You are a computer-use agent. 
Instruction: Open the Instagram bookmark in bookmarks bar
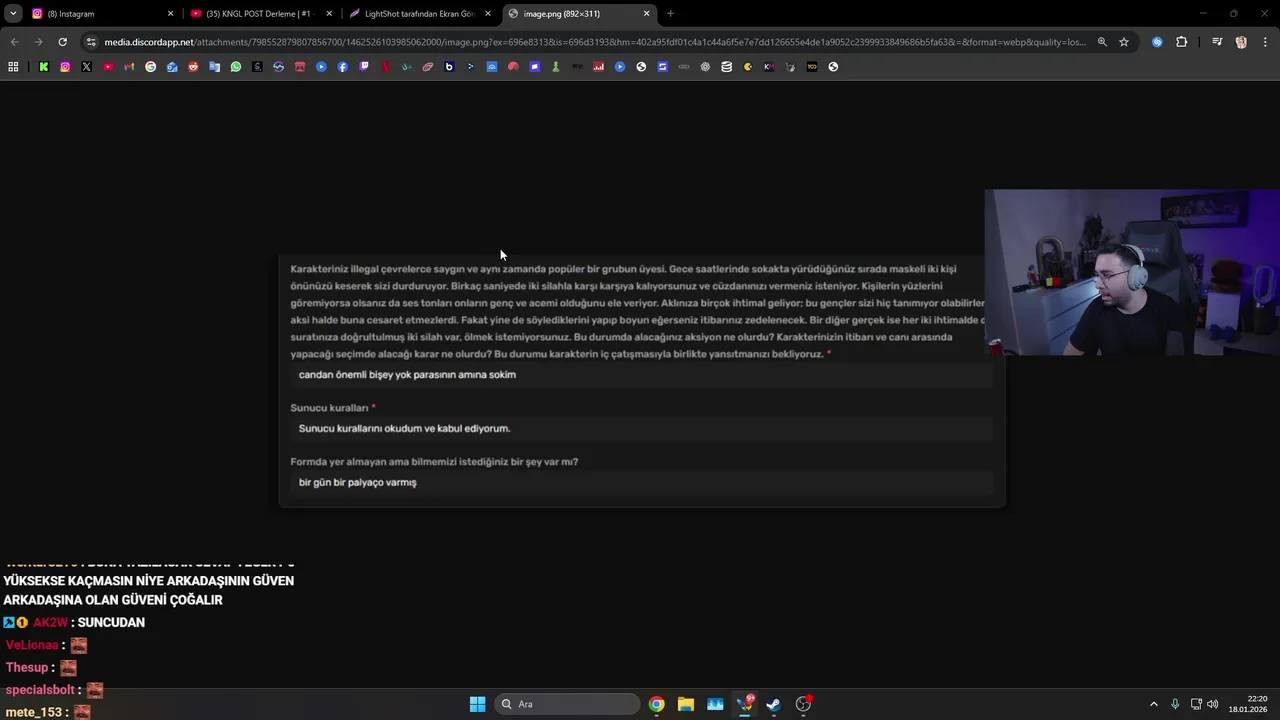[x=65, y=67]
